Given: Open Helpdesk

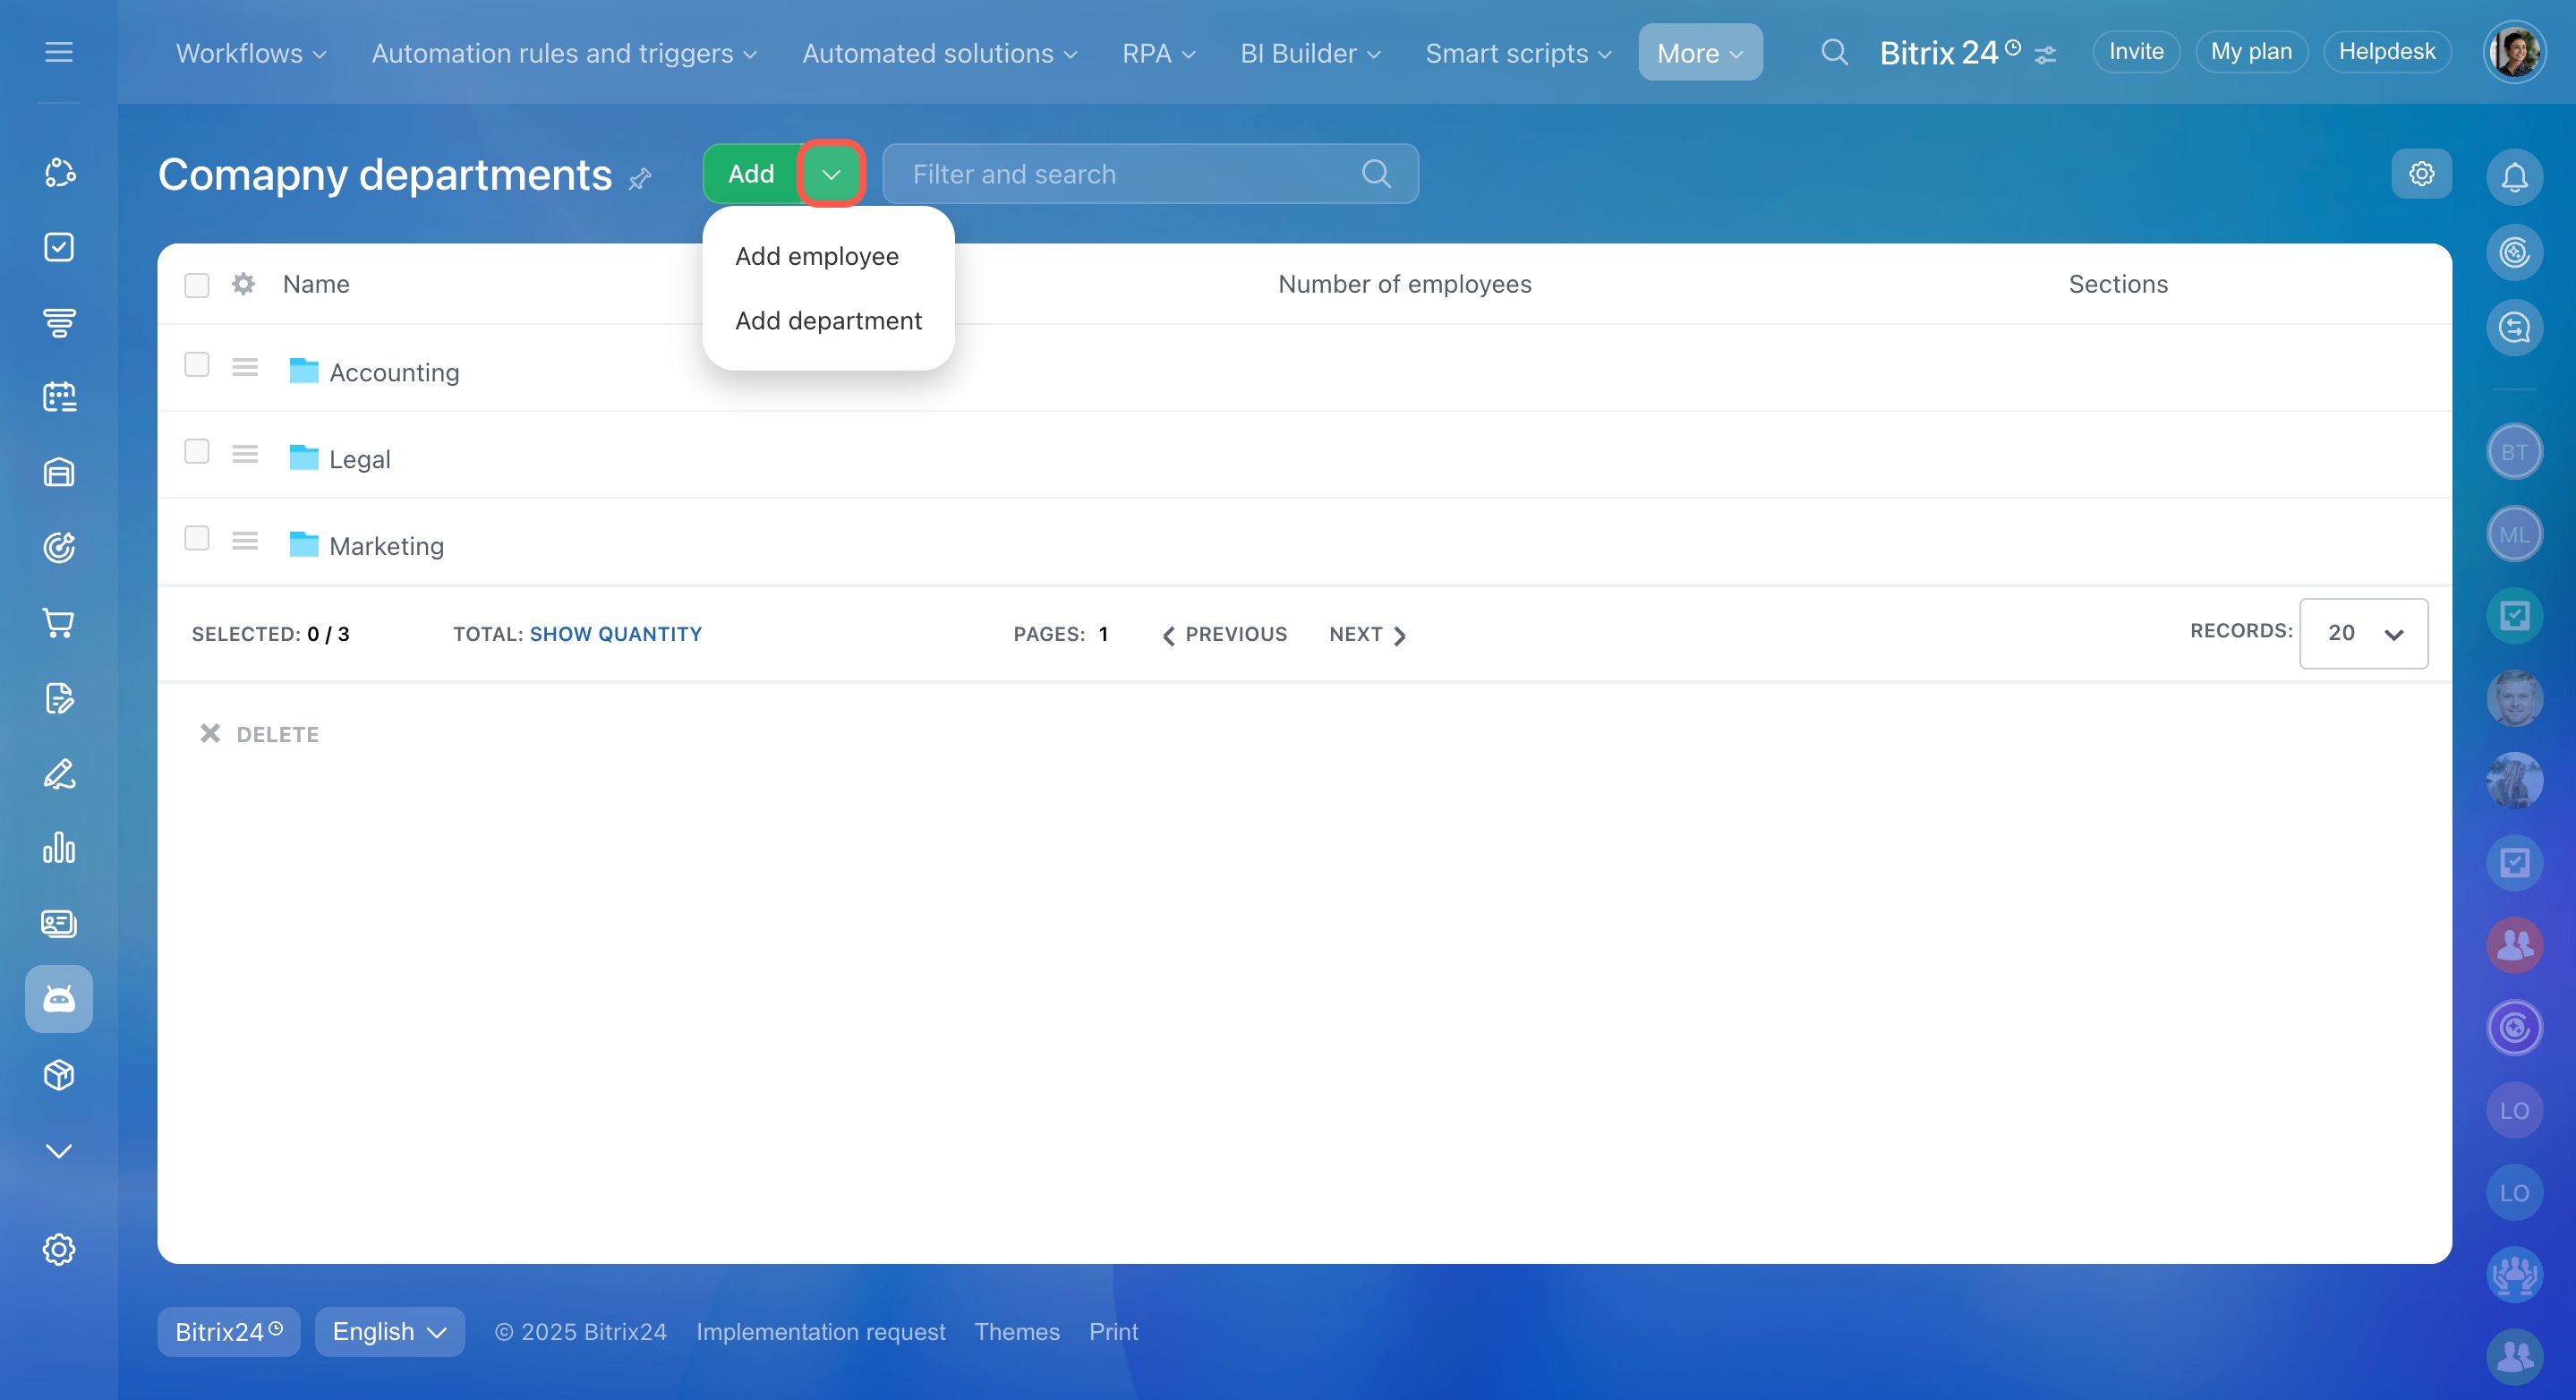Looking at the screenshot, I should click(x=2387, y=52).
